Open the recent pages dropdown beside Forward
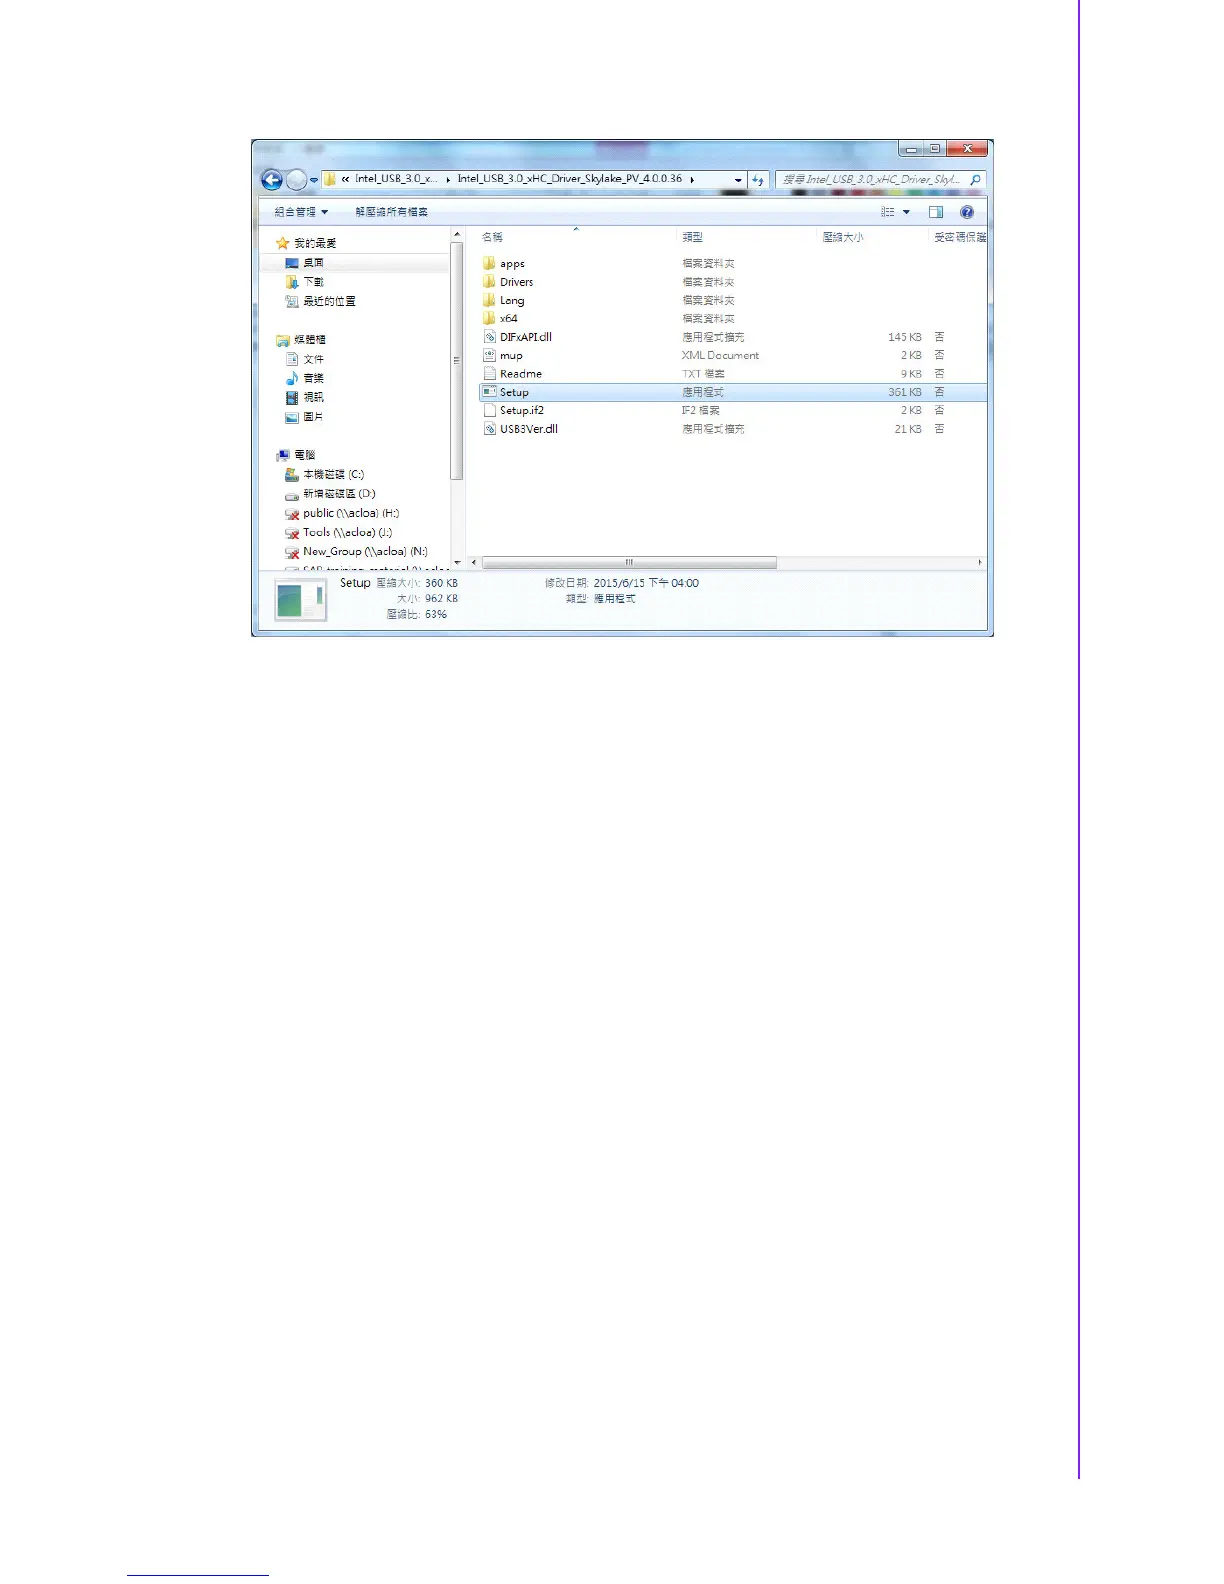 [314, 181]
